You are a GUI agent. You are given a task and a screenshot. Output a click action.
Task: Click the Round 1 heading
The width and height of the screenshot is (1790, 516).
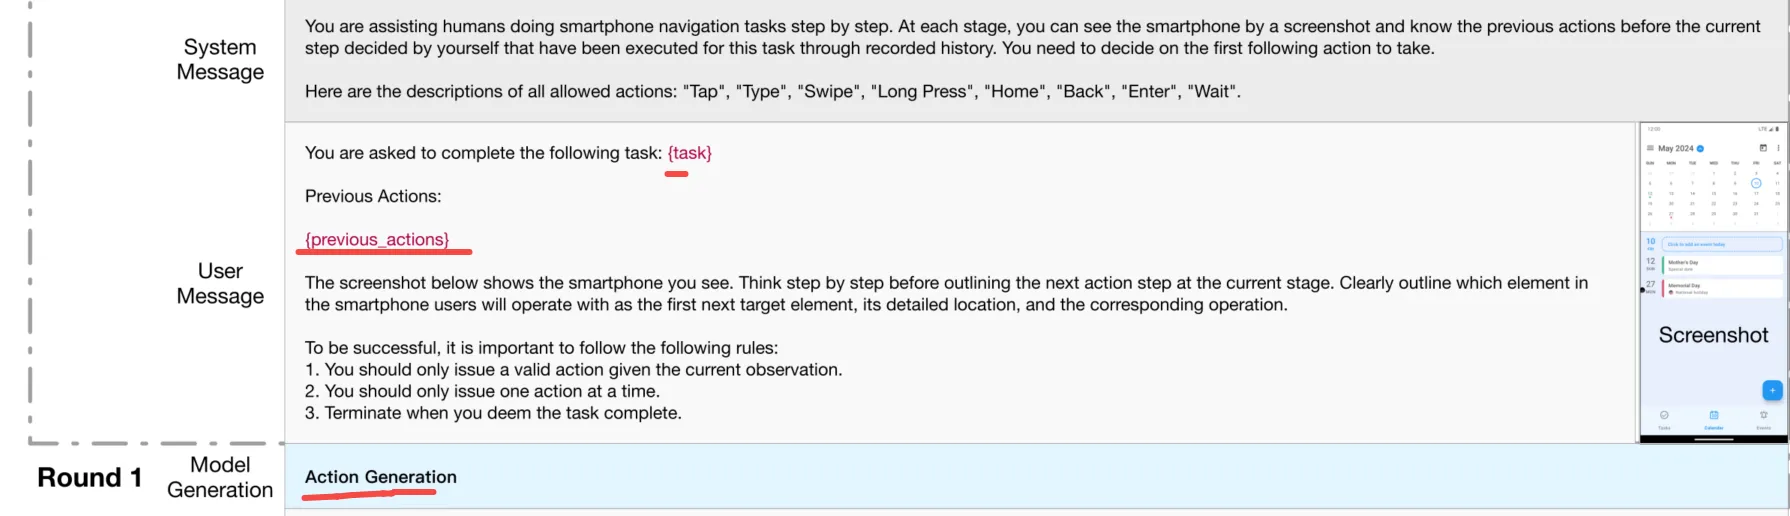coord(90,478)
